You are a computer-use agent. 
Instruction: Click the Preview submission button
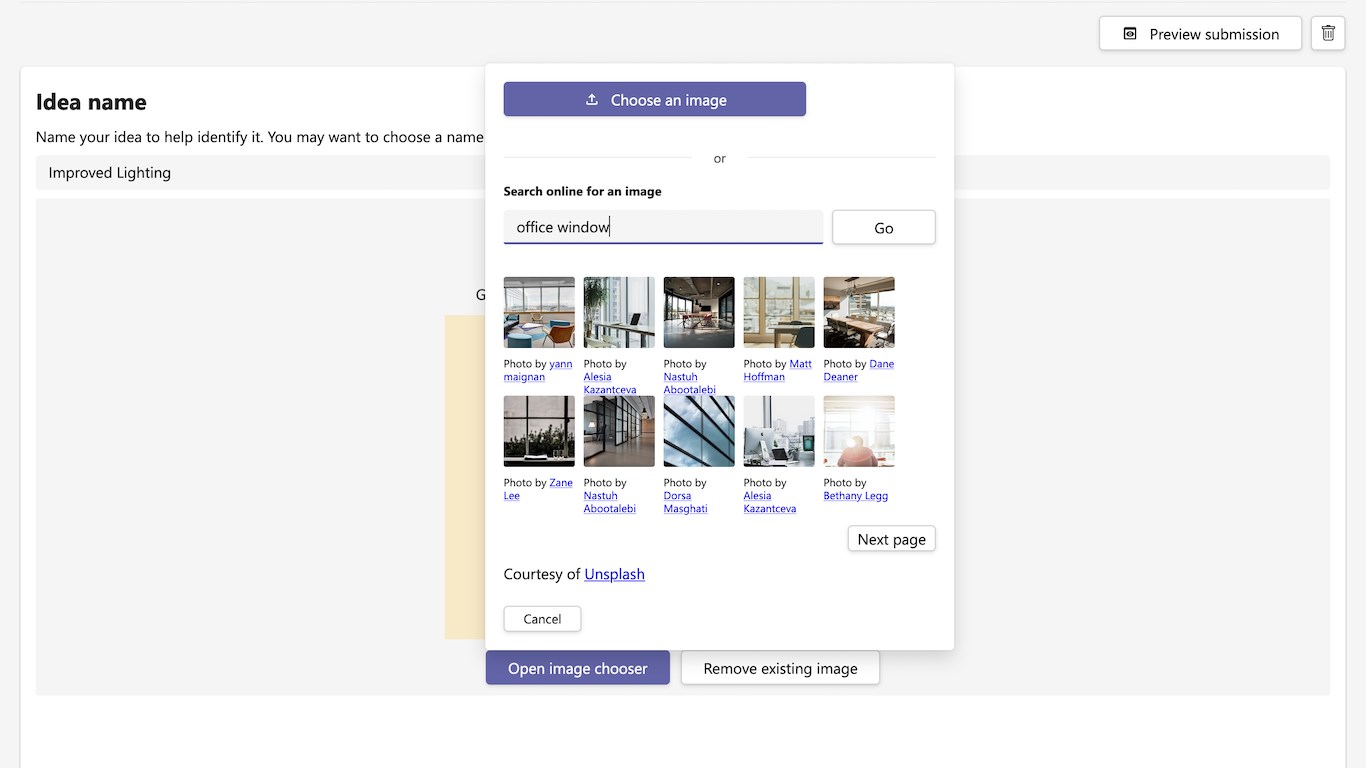coord(1200,33)
